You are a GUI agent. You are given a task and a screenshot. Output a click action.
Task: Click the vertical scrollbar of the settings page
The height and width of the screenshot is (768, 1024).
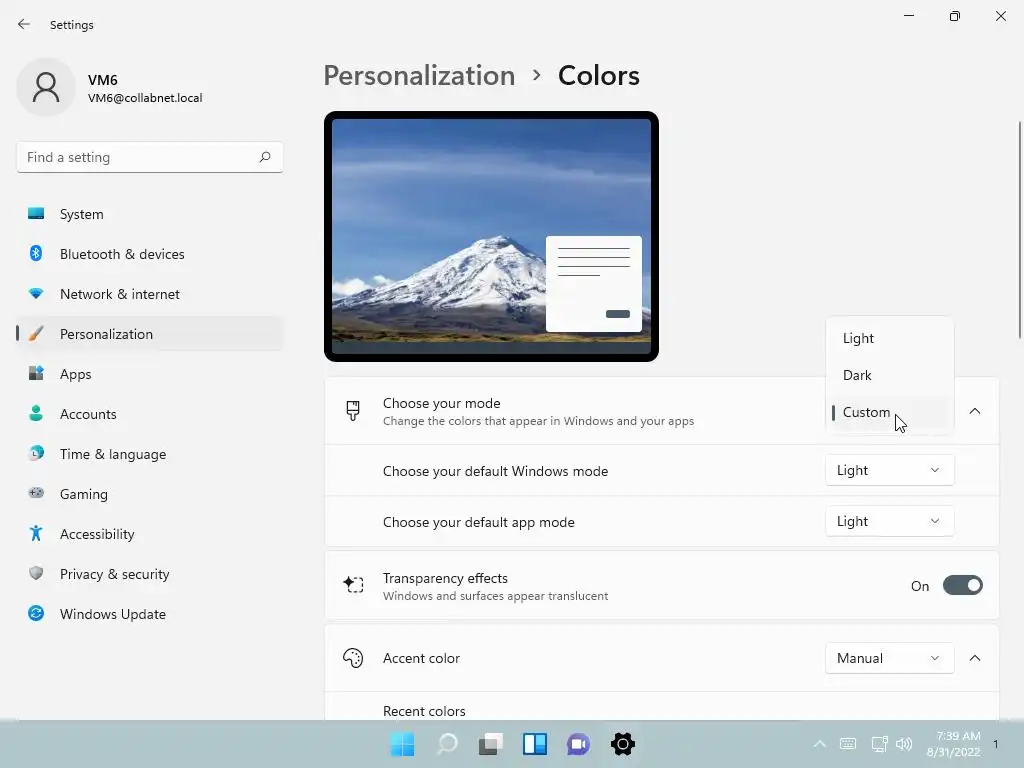coord(1020,229)
